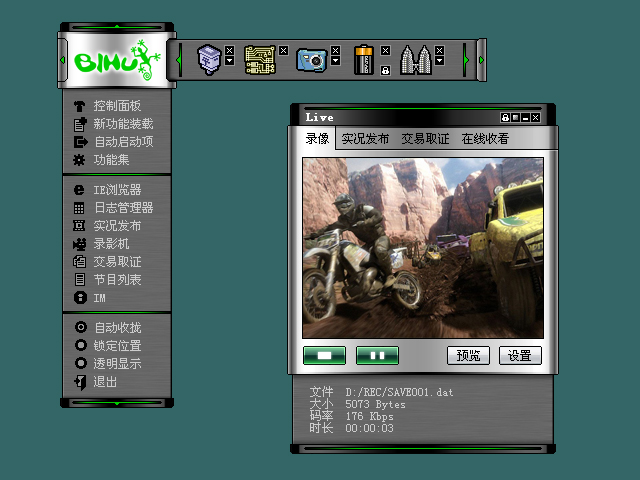Viewport: 640px width, 480px height.
Task: Open dropdown arrow beside twin towers icon
Action: coord(440,61)
